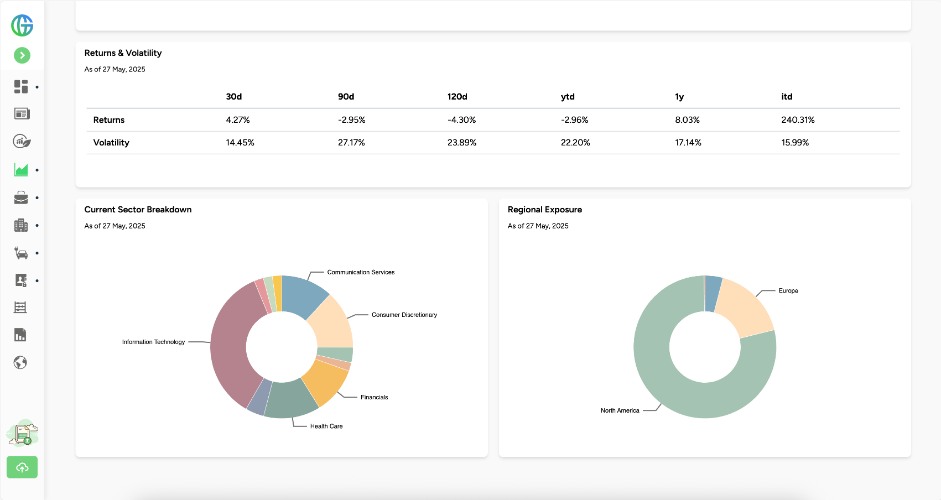Click the itd returns value 240.31%
This screenshot has height=500, width=941.
(798, 120)
